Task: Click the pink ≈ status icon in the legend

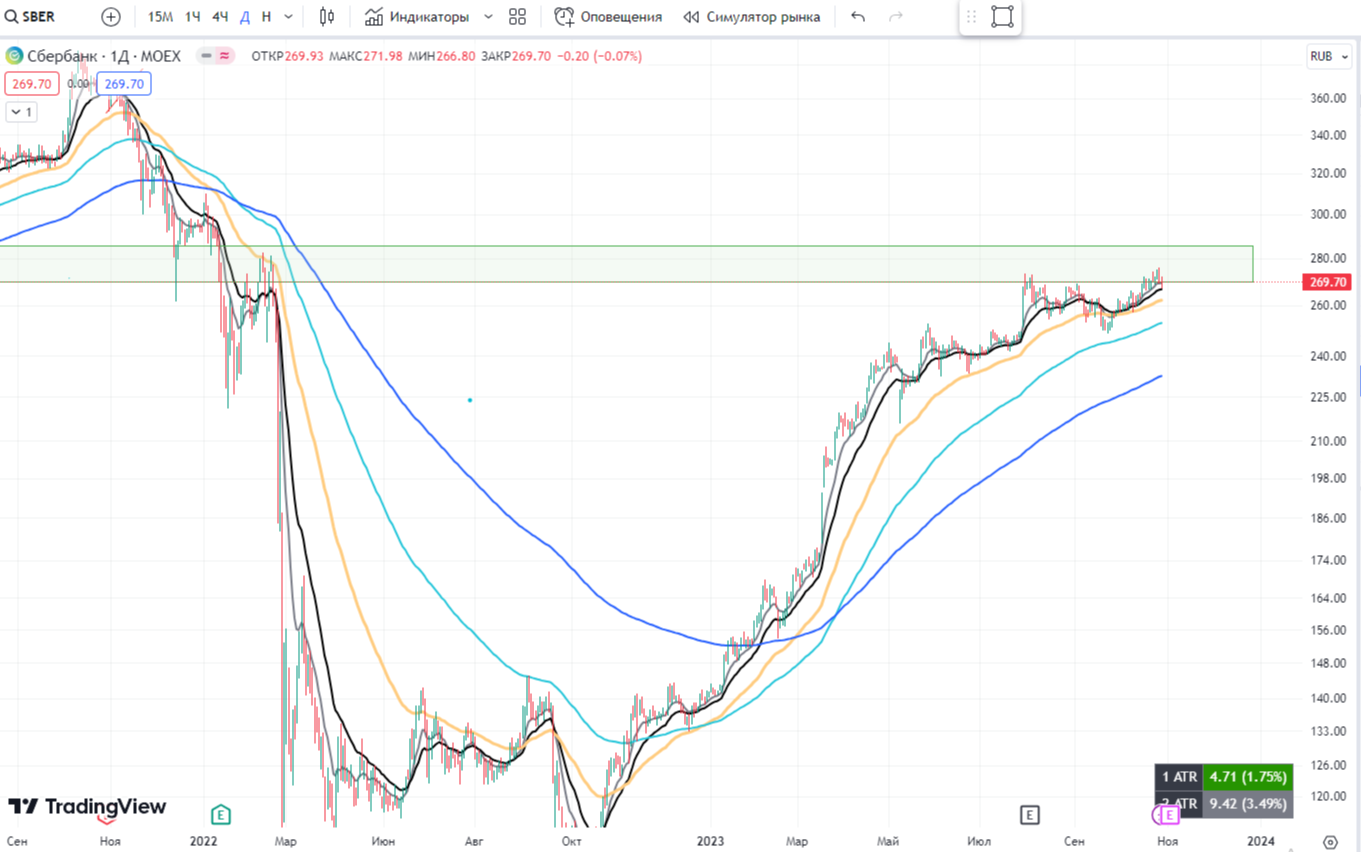Action: [x=224, y=56]
